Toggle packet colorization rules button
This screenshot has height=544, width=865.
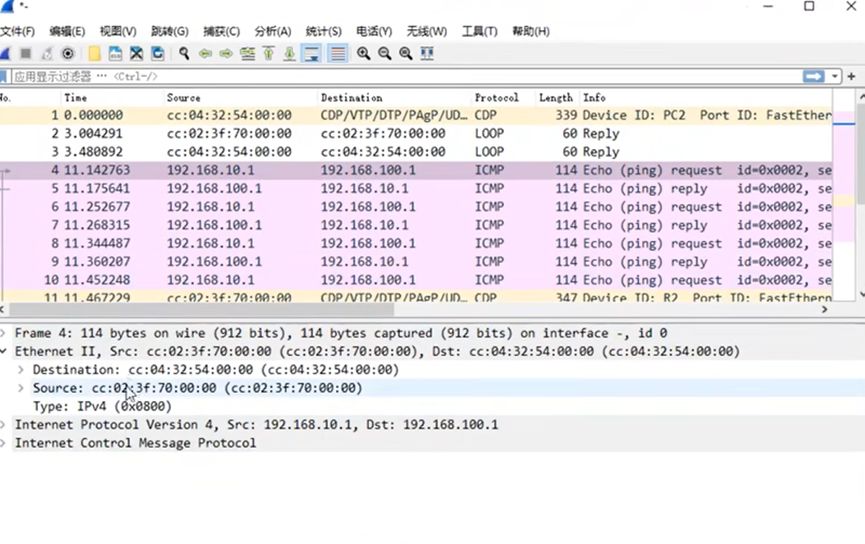[x=338, y=53]
